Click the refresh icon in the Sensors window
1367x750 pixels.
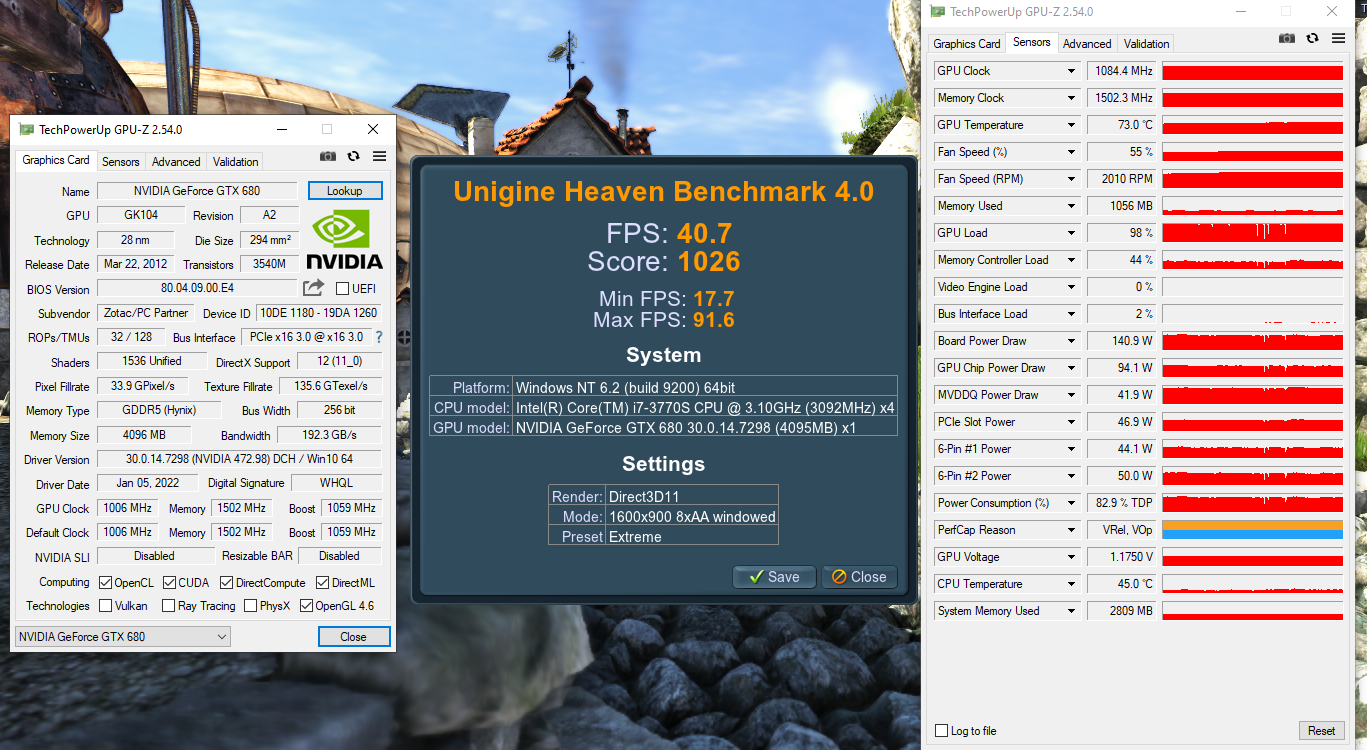pyautogui.click(x=1312, y=38)
